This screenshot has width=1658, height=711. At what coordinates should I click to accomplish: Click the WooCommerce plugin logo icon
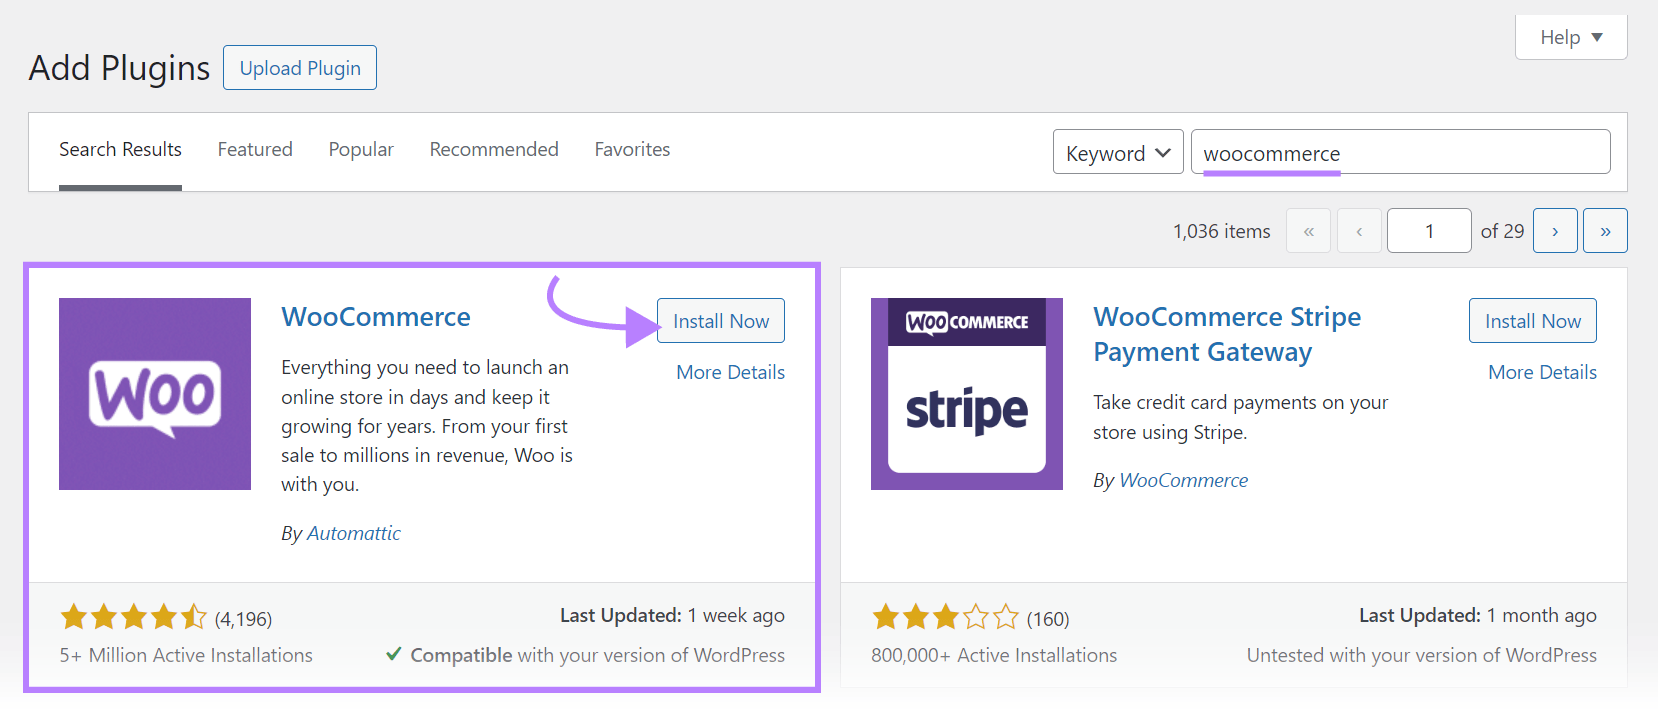tap(155, 394)
